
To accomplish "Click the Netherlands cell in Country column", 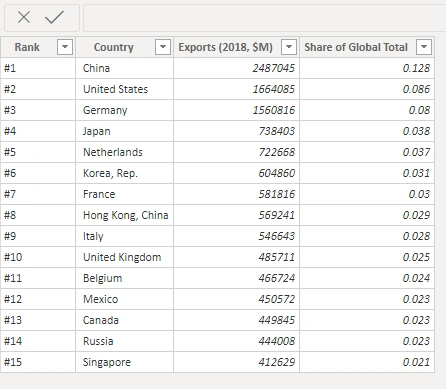I will coord(125,152).
